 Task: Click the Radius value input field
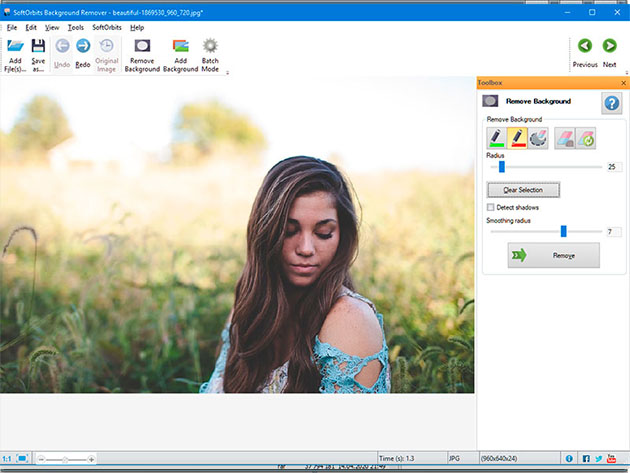tap(613, 167)
